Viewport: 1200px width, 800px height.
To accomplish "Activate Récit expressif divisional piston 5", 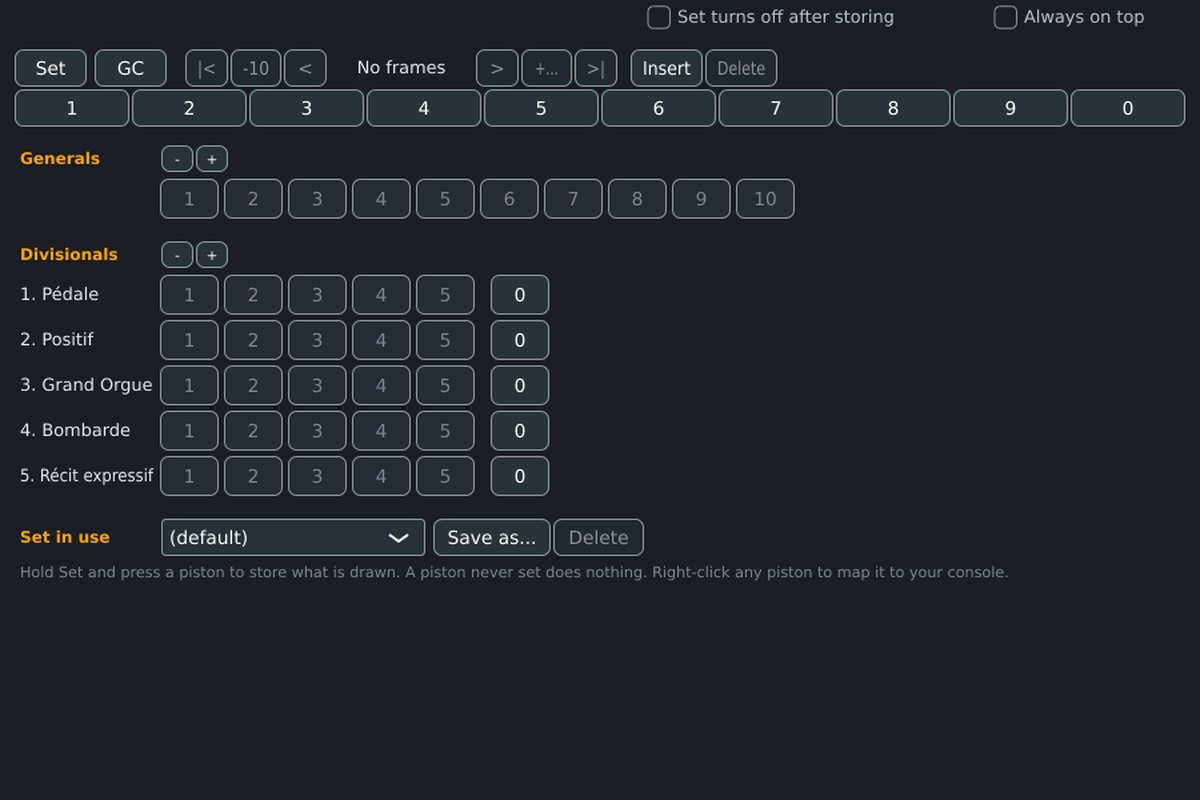I will click(x=445, y=476).
